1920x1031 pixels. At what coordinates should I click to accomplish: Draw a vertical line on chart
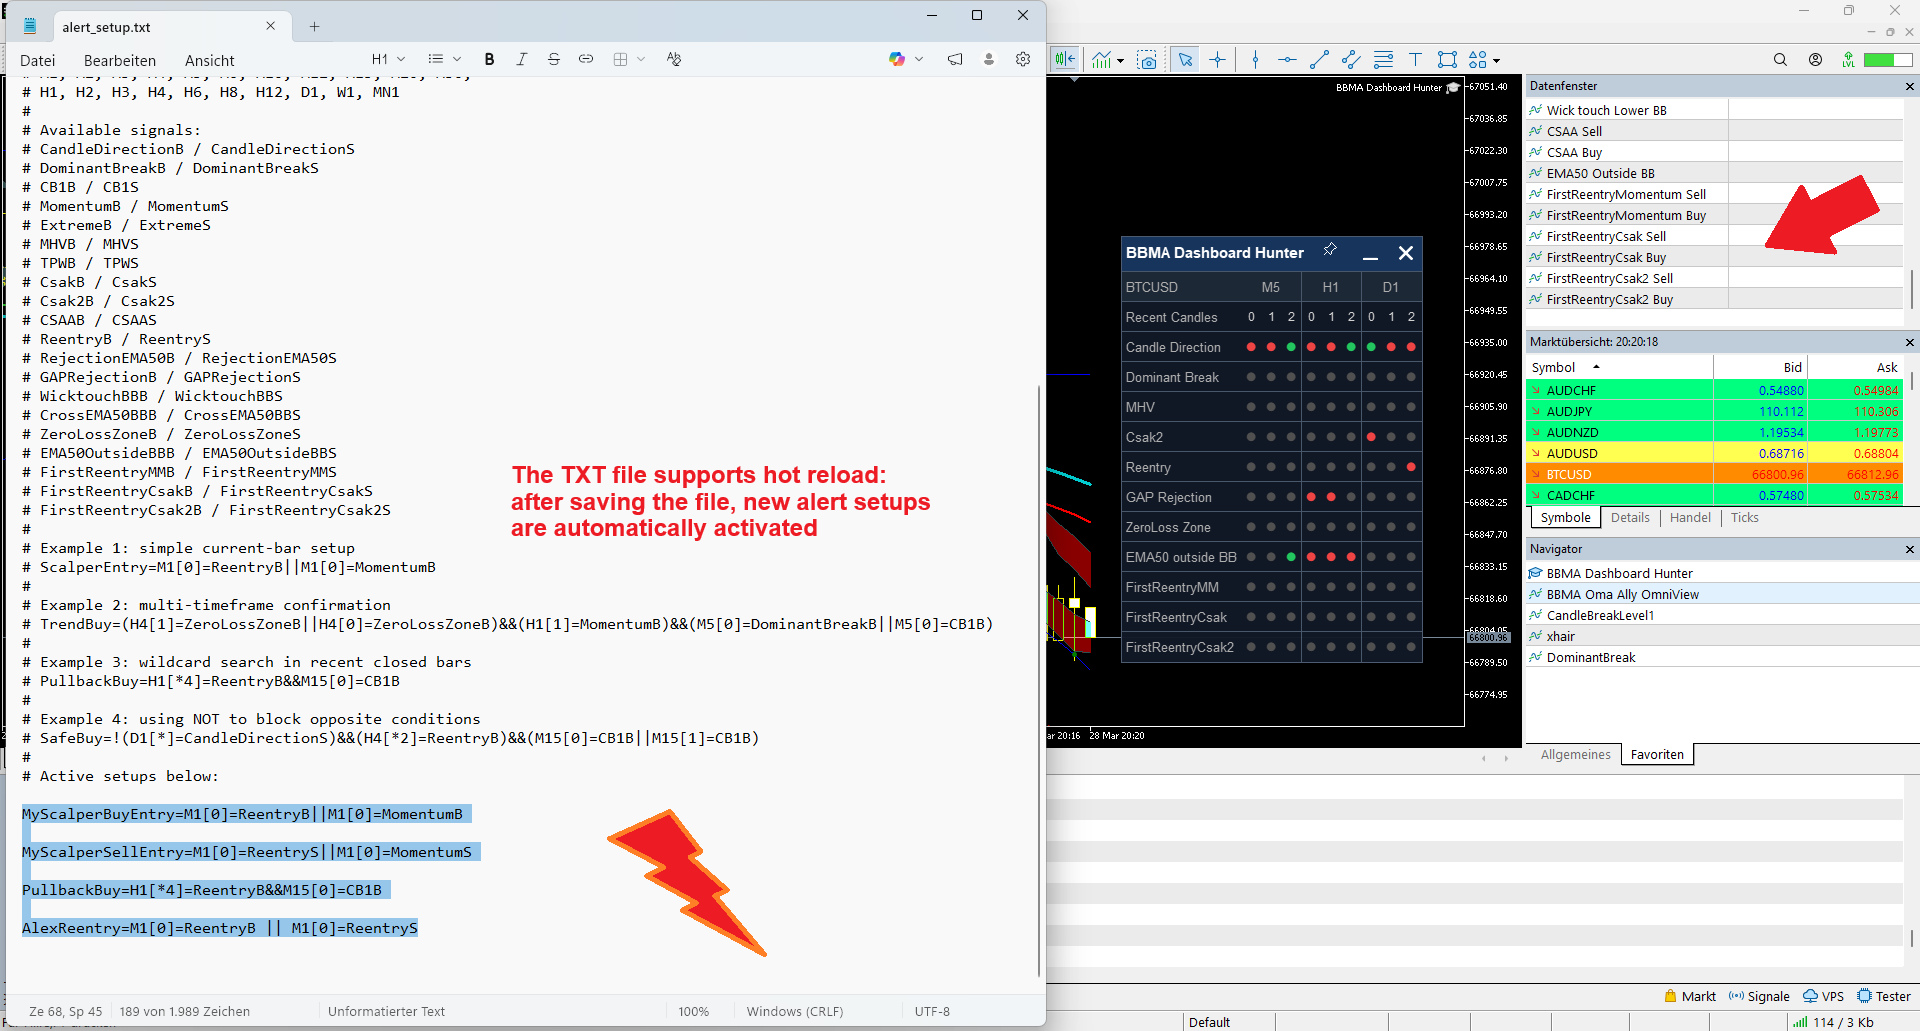pyautogui.click(x=1255, y=60)
